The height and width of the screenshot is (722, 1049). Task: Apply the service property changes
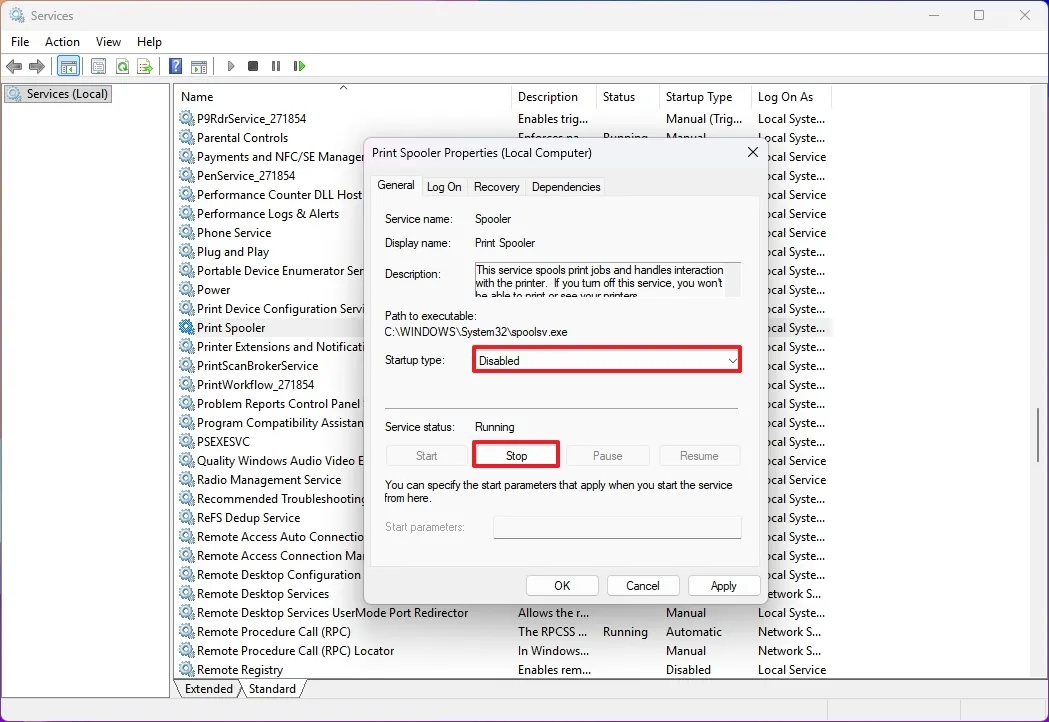(723, 585)
